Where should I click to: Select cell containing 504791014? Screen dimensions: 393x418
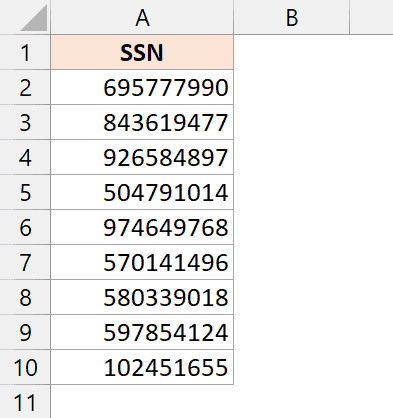pos(142,192)
